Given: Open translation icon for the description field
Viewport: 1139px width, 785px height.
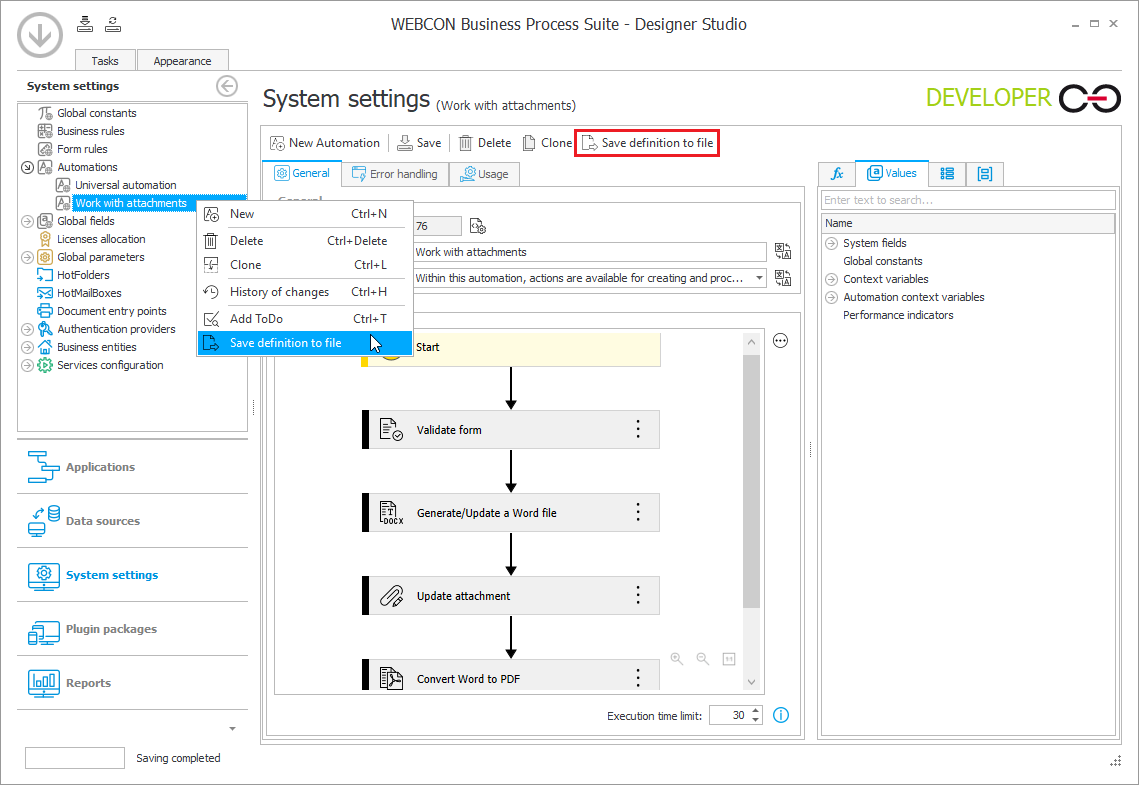Looking at the screenshot, I should (783, 277).
